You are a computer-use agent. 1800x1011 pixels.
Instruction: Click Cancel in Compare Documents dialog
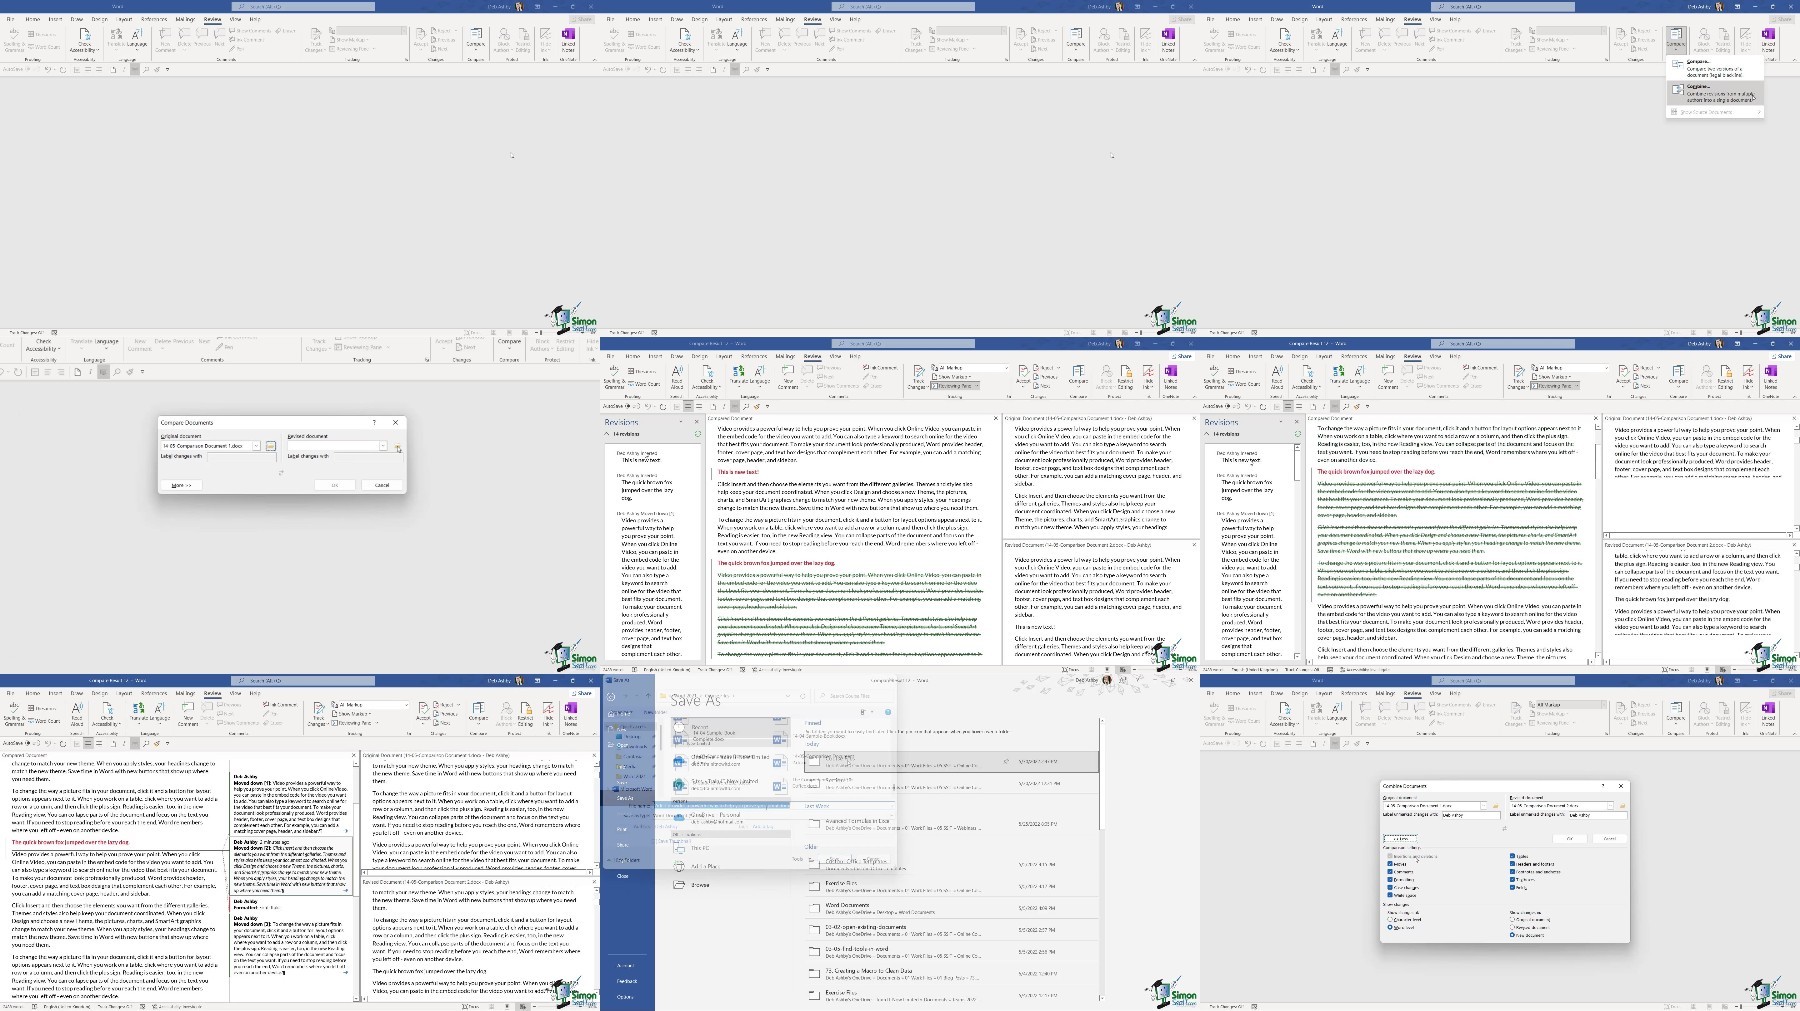click(x=382, y=485)
